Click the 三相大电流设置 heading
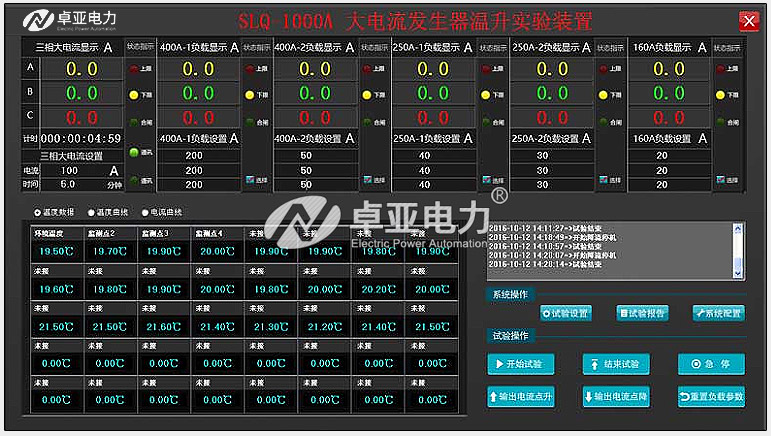 (x=71, y=156)
